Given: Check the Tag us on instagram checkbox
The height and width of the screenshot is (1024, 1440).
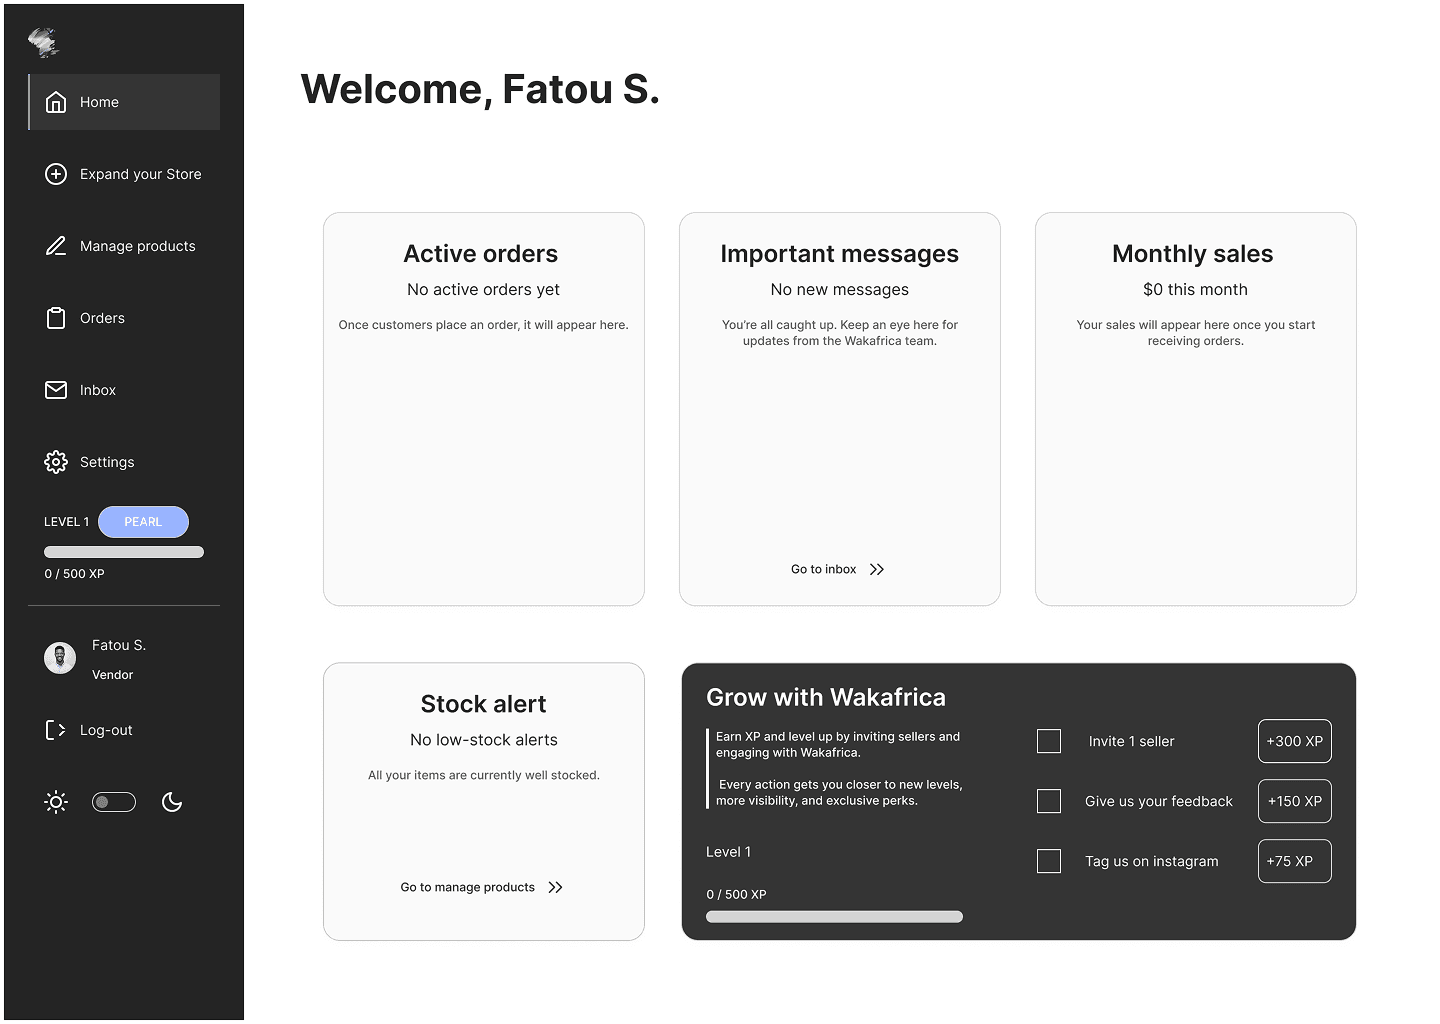Looking at the screenshot, I should click(1049, 861).
